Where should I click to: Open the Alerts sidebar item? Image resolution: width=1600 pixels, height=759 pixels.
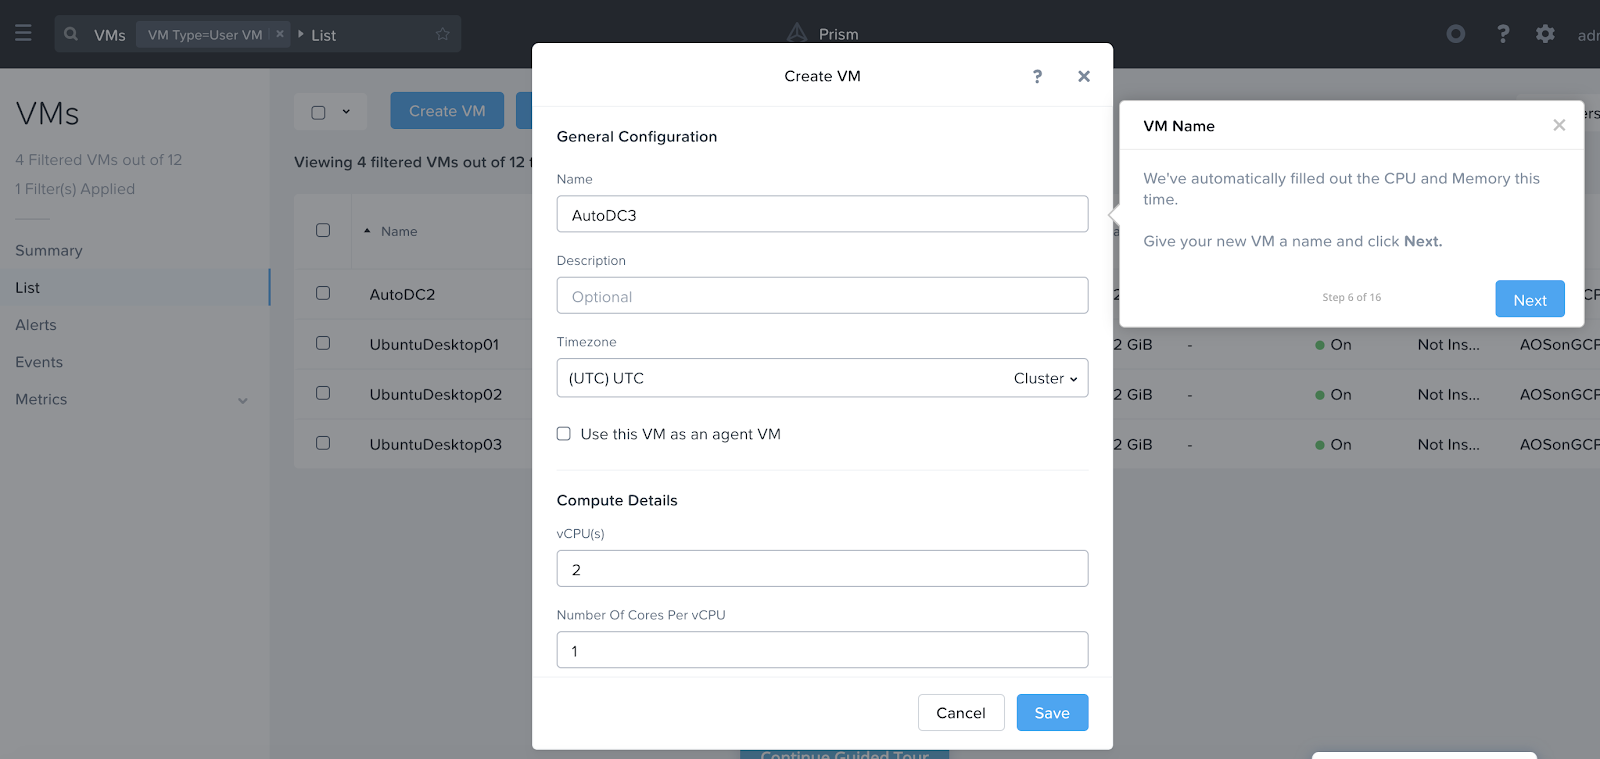[x=36, y=325]
